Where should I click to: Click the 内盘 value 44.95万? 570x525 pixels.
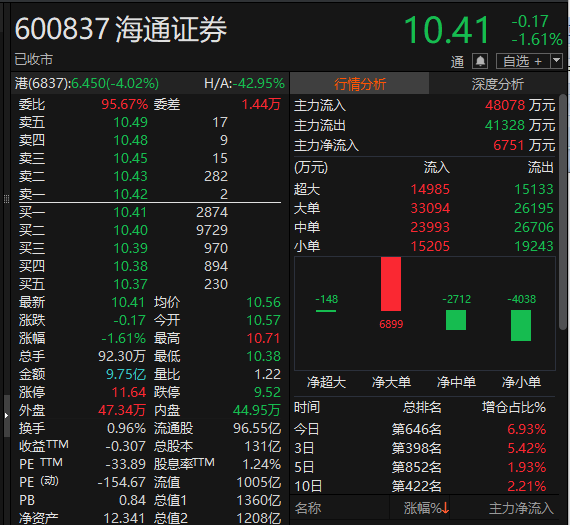tap(257, 410)
